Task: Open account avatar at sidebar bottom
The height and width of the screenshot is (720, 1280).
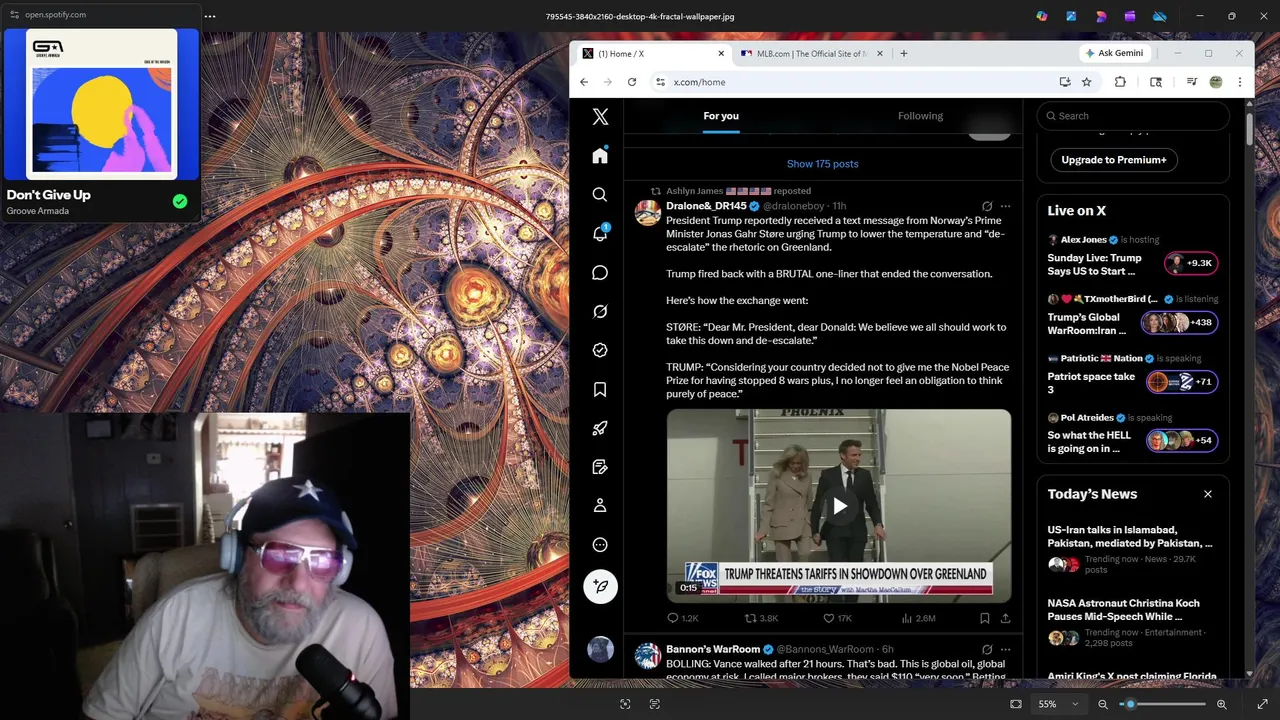Action: (x=600, y=649)
